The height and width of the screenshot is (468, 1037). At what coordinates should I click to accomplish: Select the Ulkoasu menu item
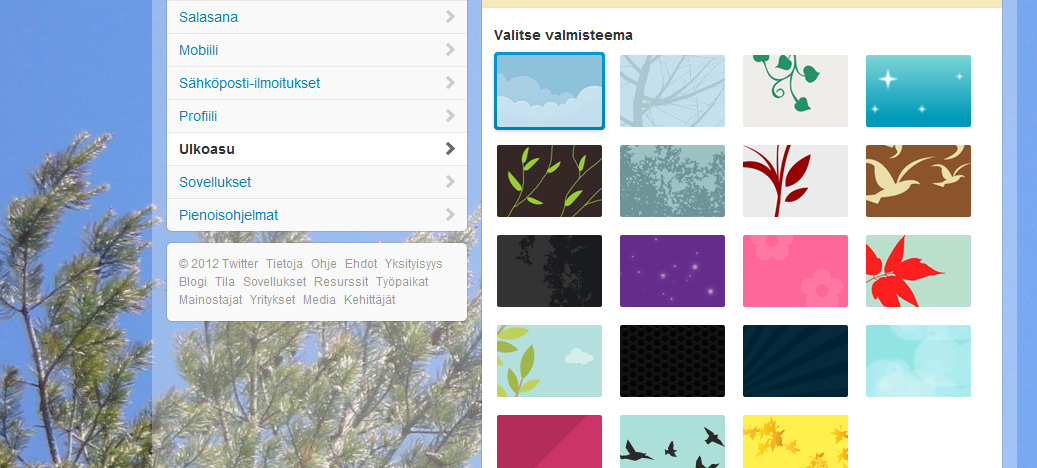point(317,149)
